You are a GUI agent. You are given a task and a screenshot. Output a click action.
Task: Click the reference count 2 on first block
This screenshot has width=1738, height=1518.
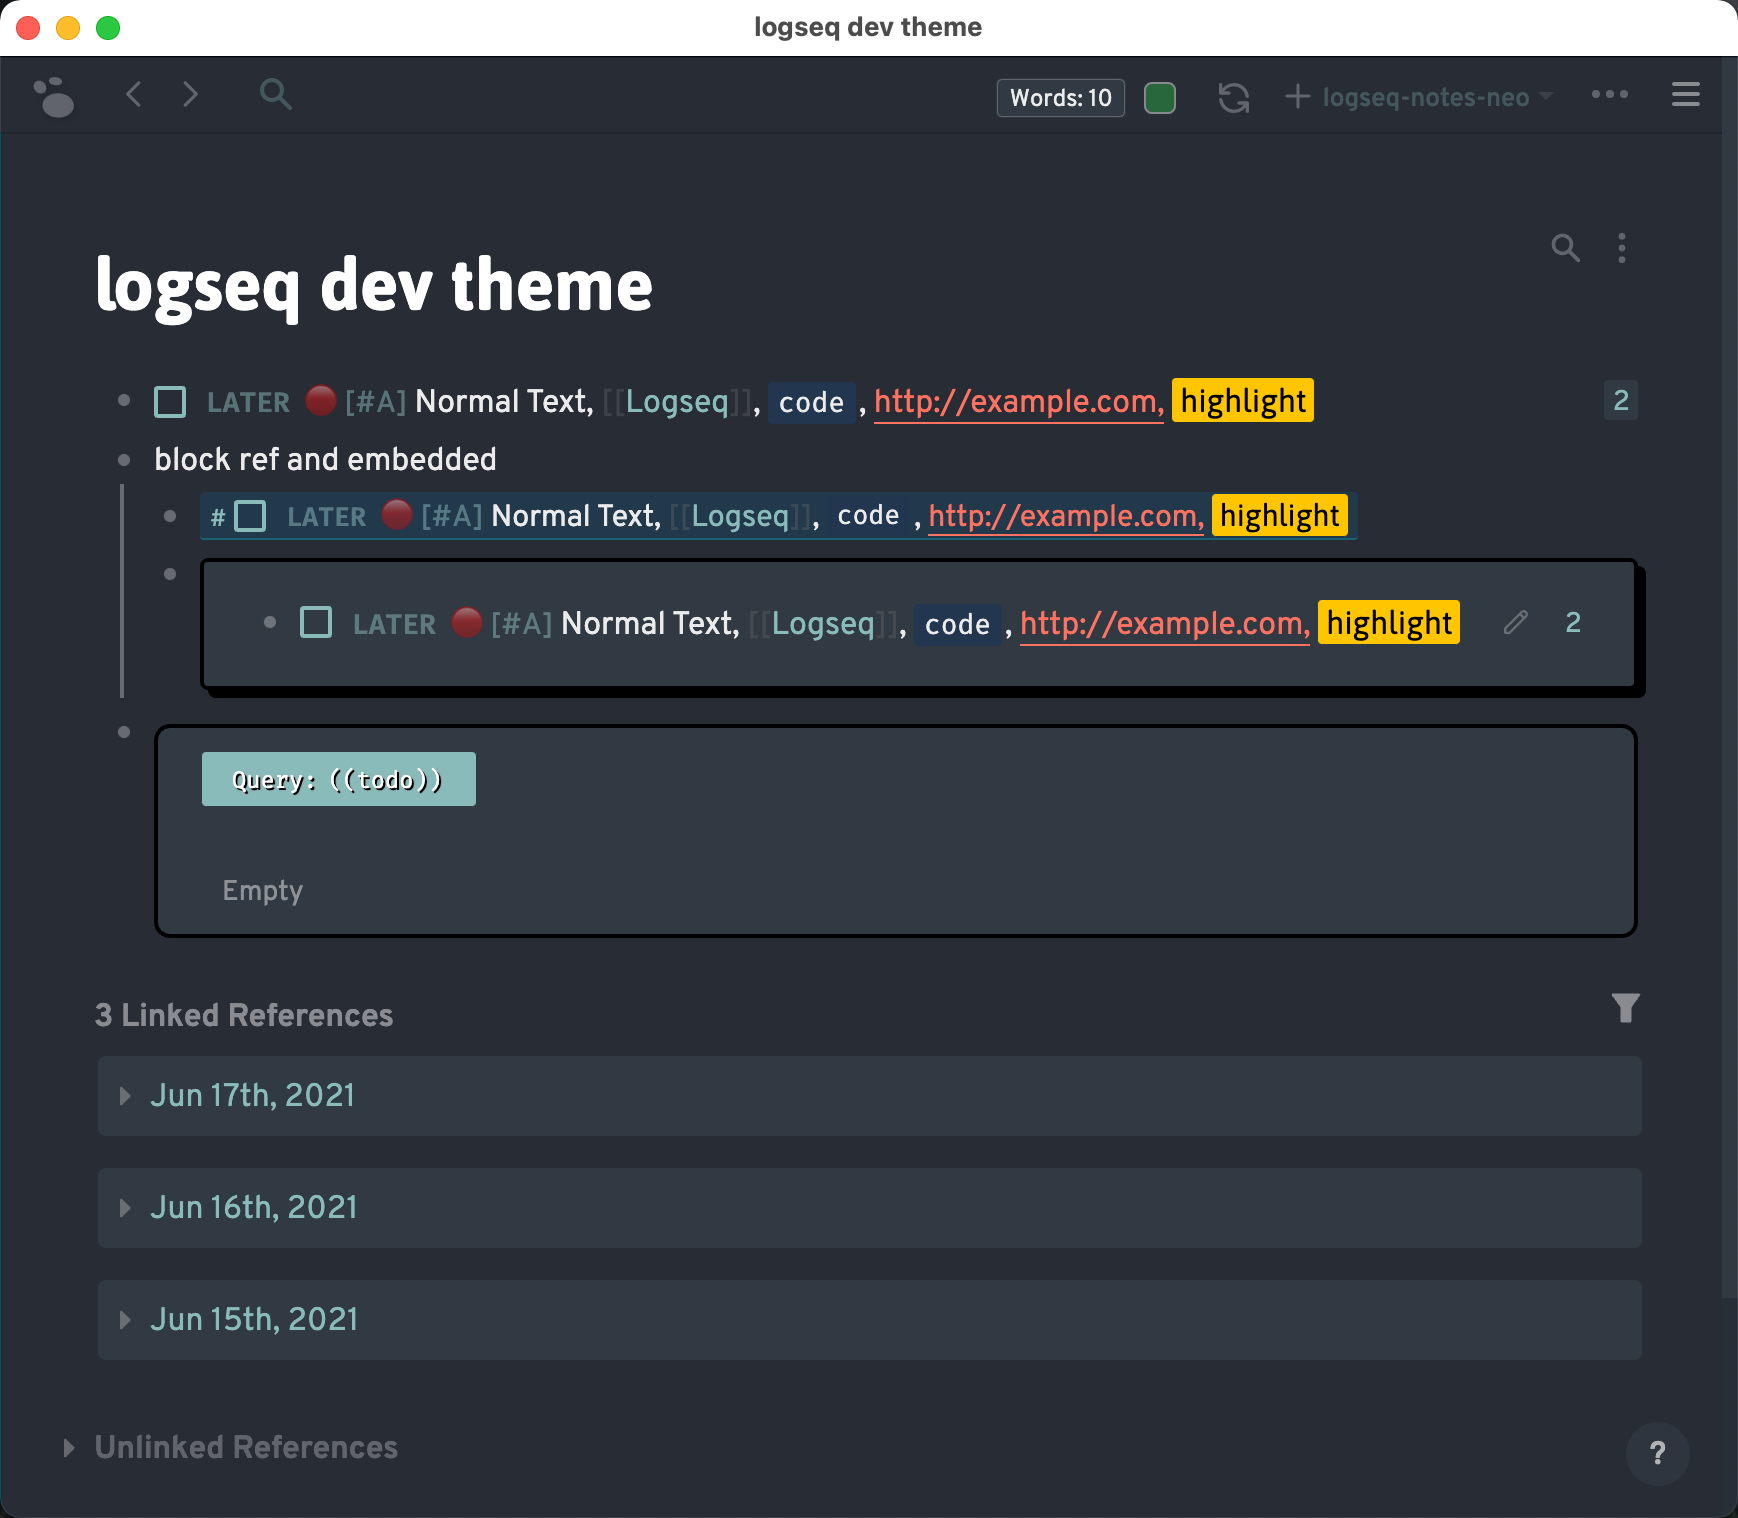point(1621,400)
